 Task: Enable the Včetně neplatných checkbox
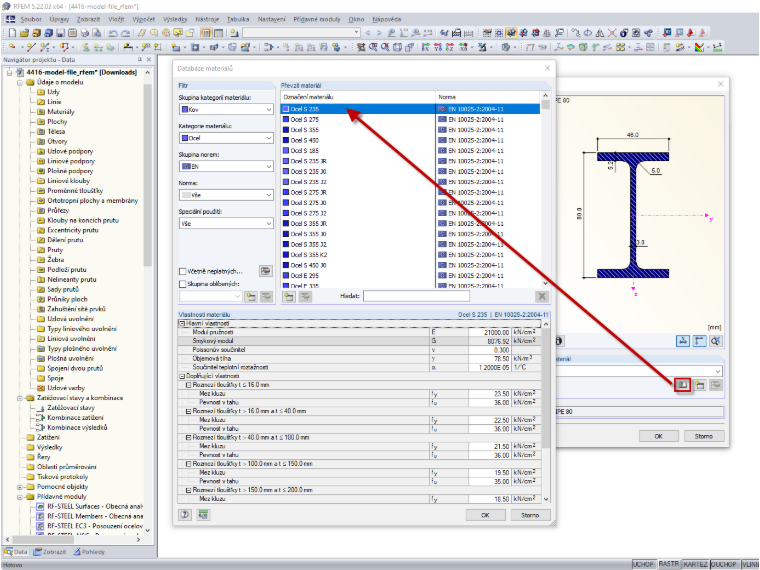coord(183,271)
